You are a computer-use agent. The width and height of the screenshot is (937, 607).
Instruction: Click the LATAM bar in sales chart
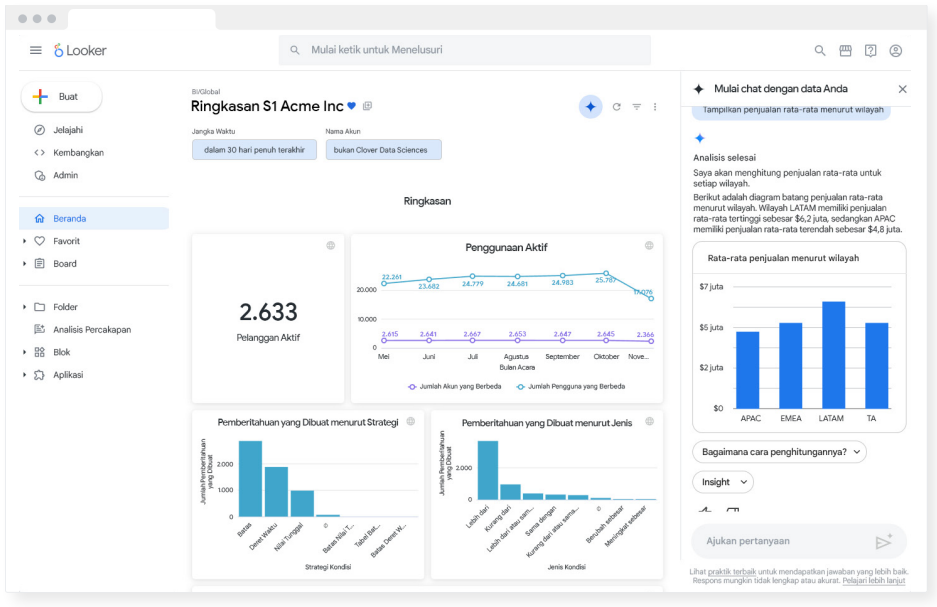pyautogui.click(x=834, y=355)
